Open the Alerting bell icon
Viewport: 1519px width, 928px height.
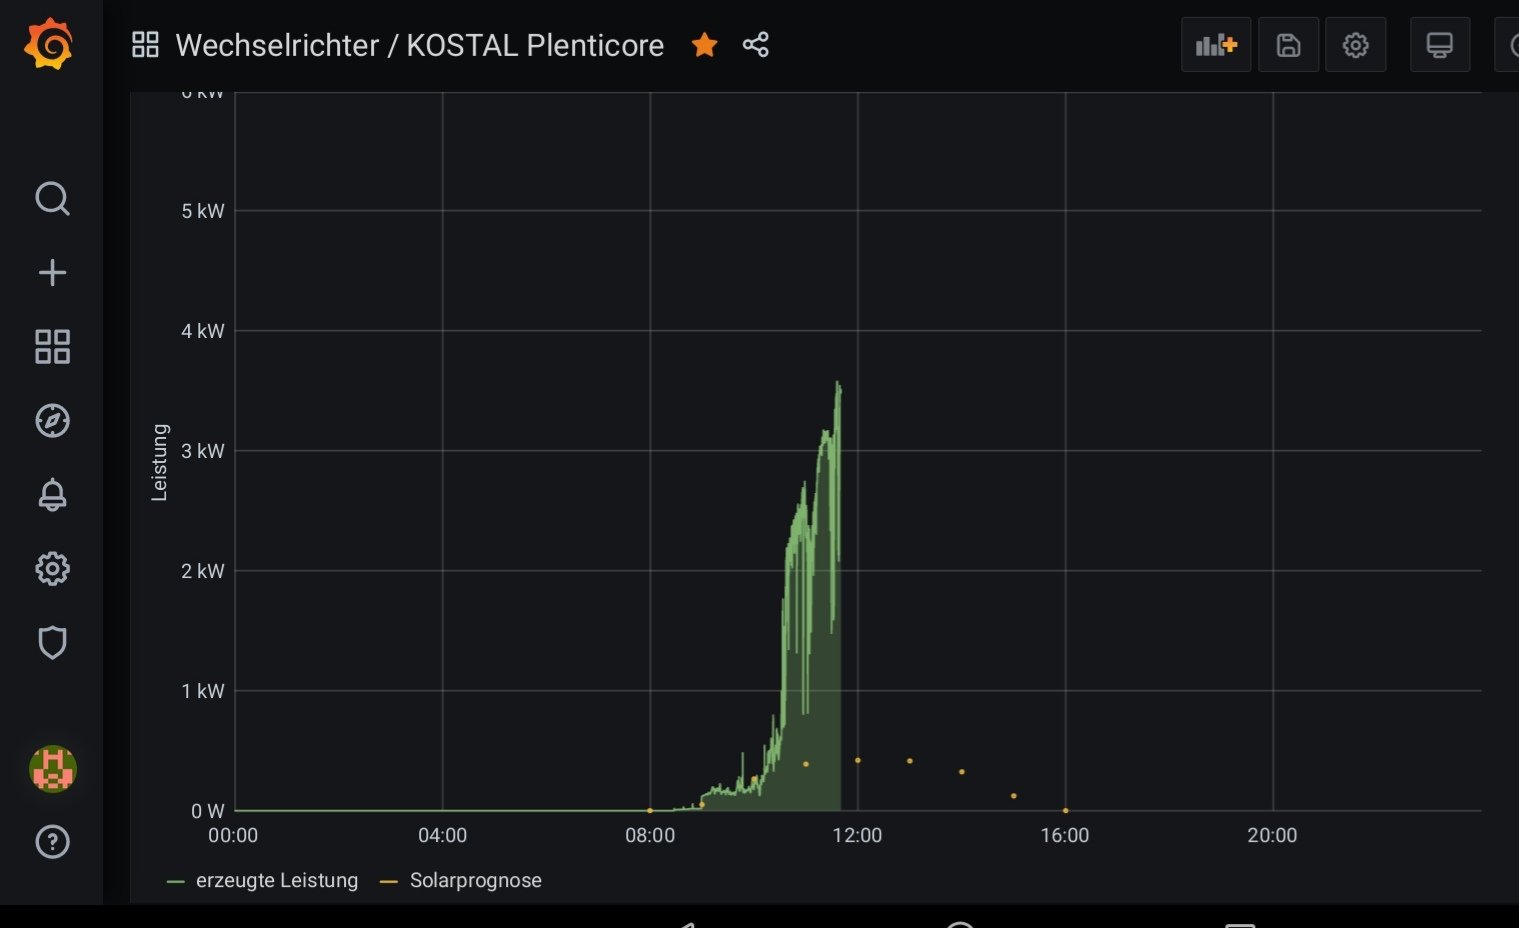[52, 495]
